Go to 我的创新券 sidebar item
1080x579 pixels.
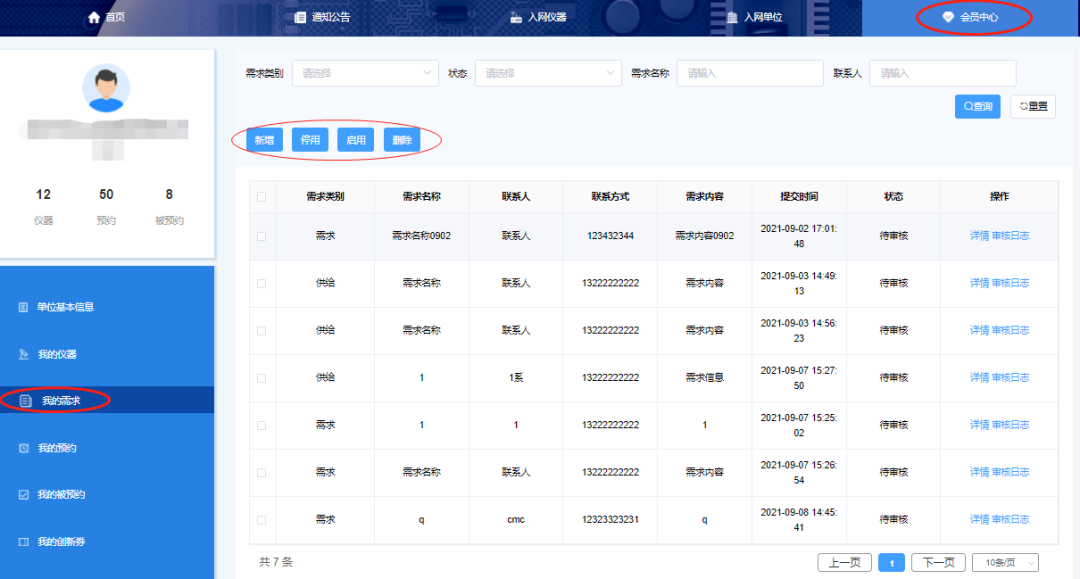[61, 542]
